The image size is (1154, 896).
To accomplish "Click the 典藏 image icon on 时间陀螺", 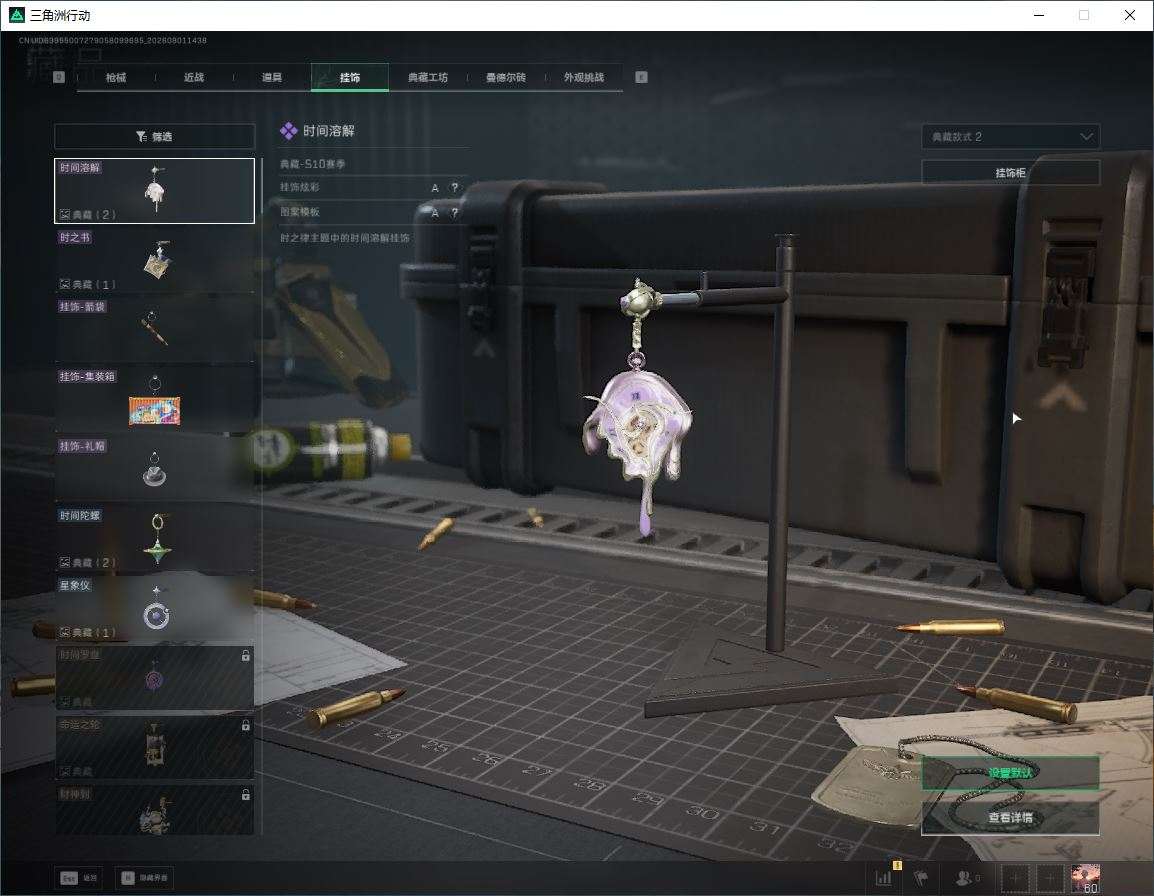I will click(x=65, y=562).
